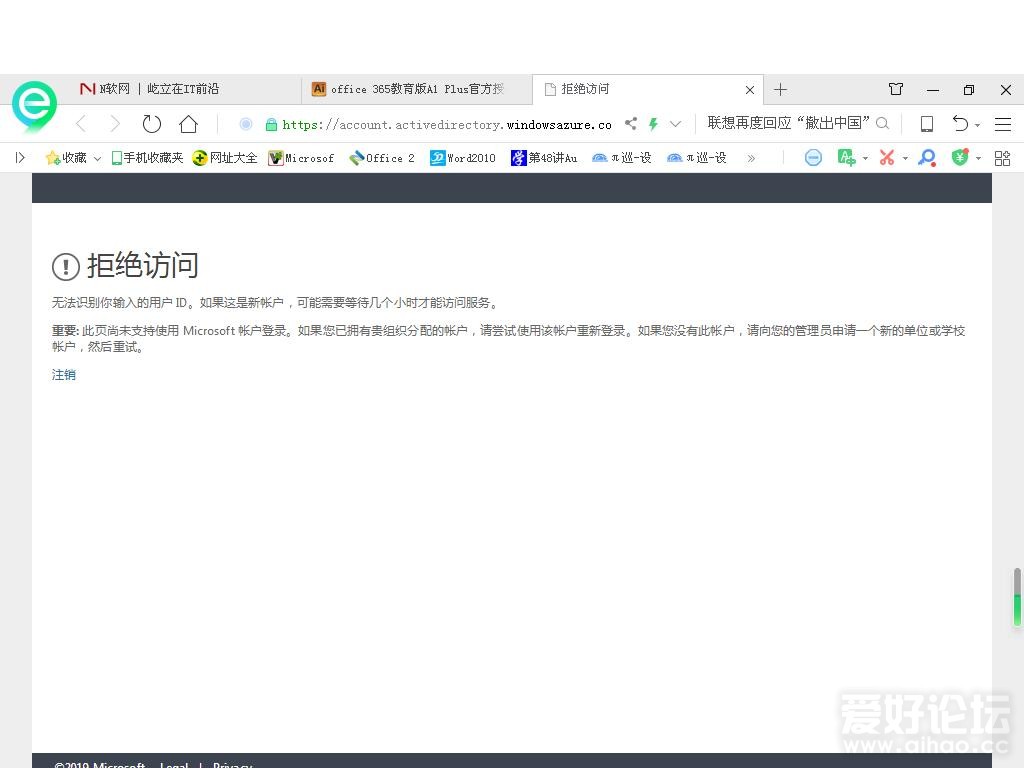Click the wallet security shield icon
Viewport: 1024px width, 768px height.
[x=962, y=157]
